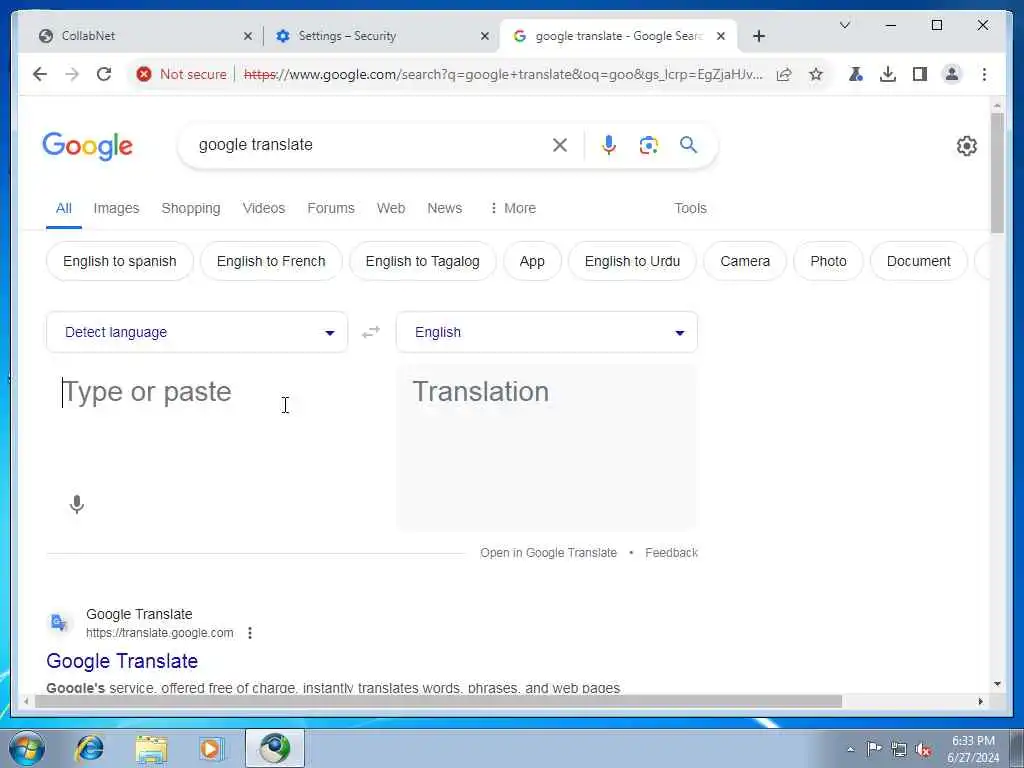Open search Tools
This screenshot has width=1024, height=768.
tap(690, 208)
